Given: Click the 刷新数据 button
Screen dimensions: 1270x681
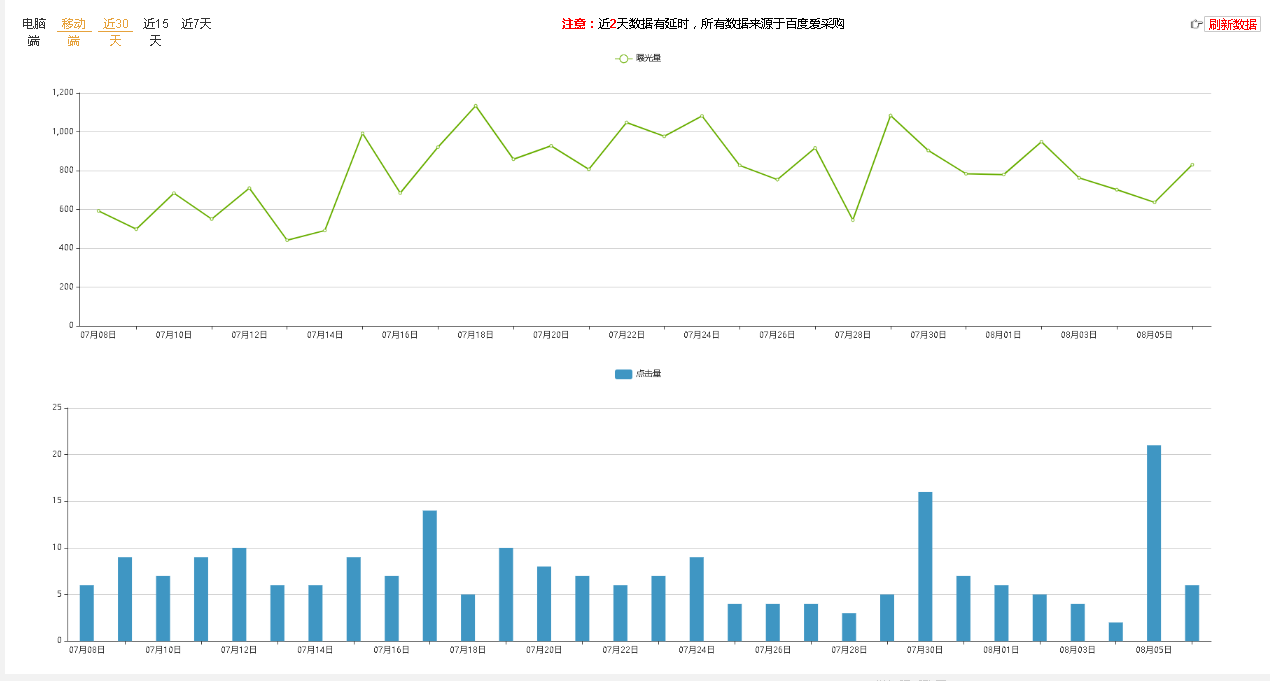Looking at the screenshot, I should [x=1232, y=25].
